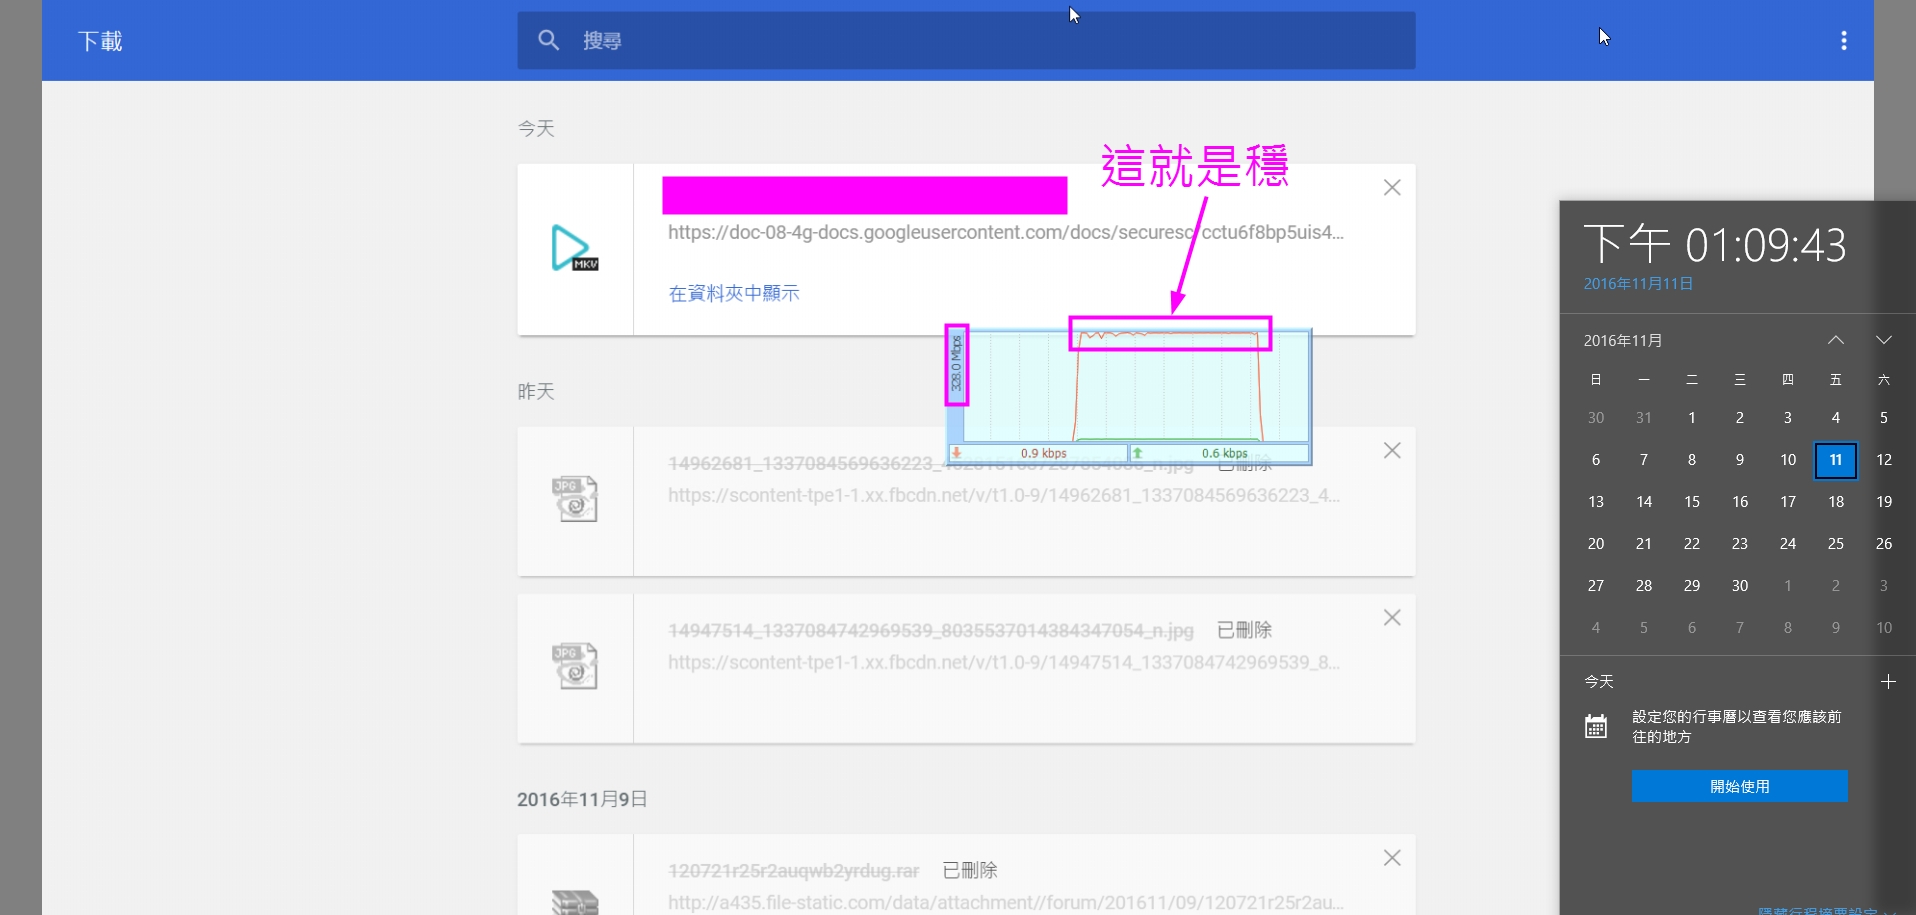Open the a435.file-static.com source URL
The image size is (1916, 915).
(1005, 902)
